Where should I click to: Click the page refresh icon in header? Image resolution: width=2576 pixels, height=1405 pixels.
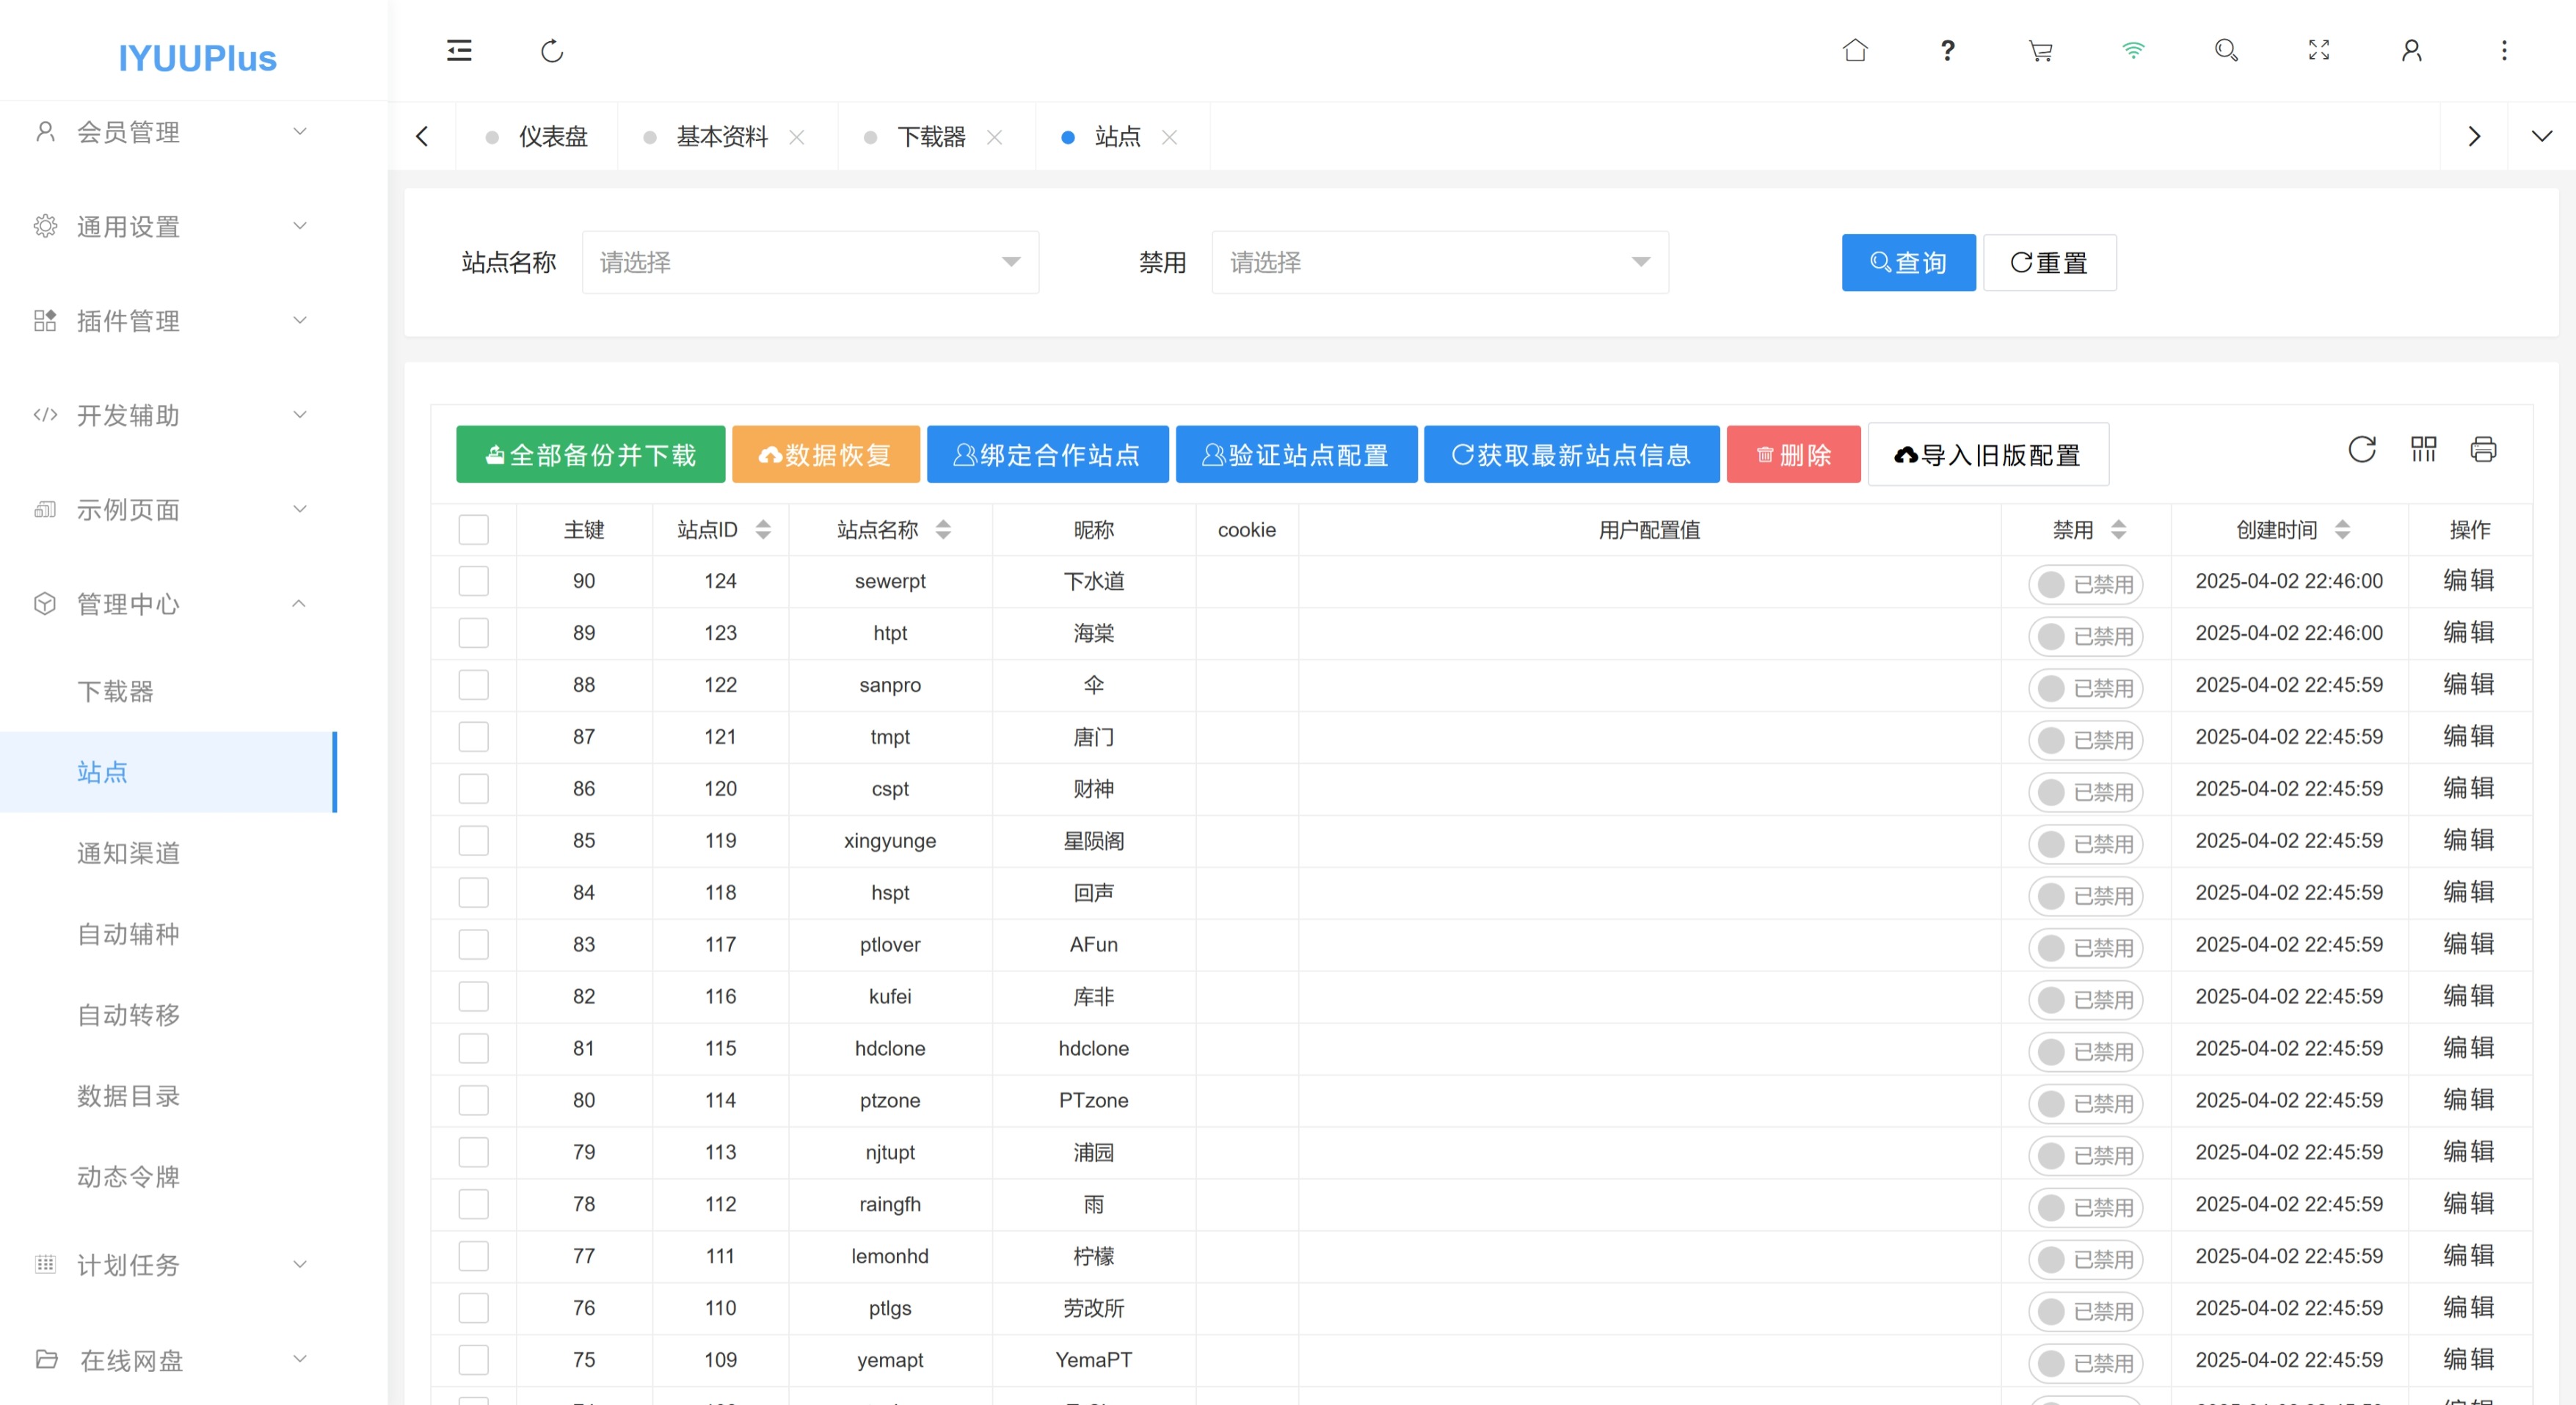coord(552,50)
